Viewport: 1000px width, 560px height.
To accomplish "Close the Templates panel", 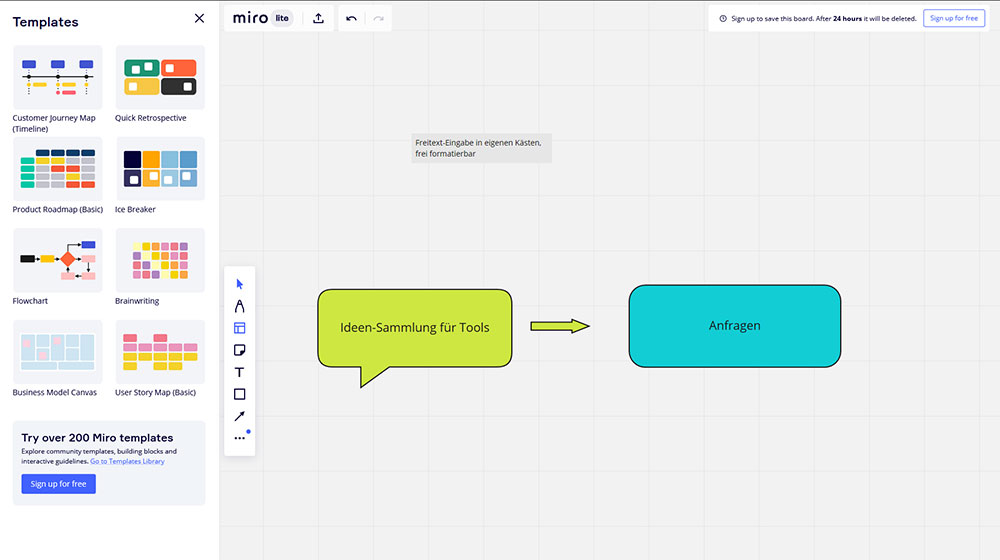I will click(x=199, y=18).
